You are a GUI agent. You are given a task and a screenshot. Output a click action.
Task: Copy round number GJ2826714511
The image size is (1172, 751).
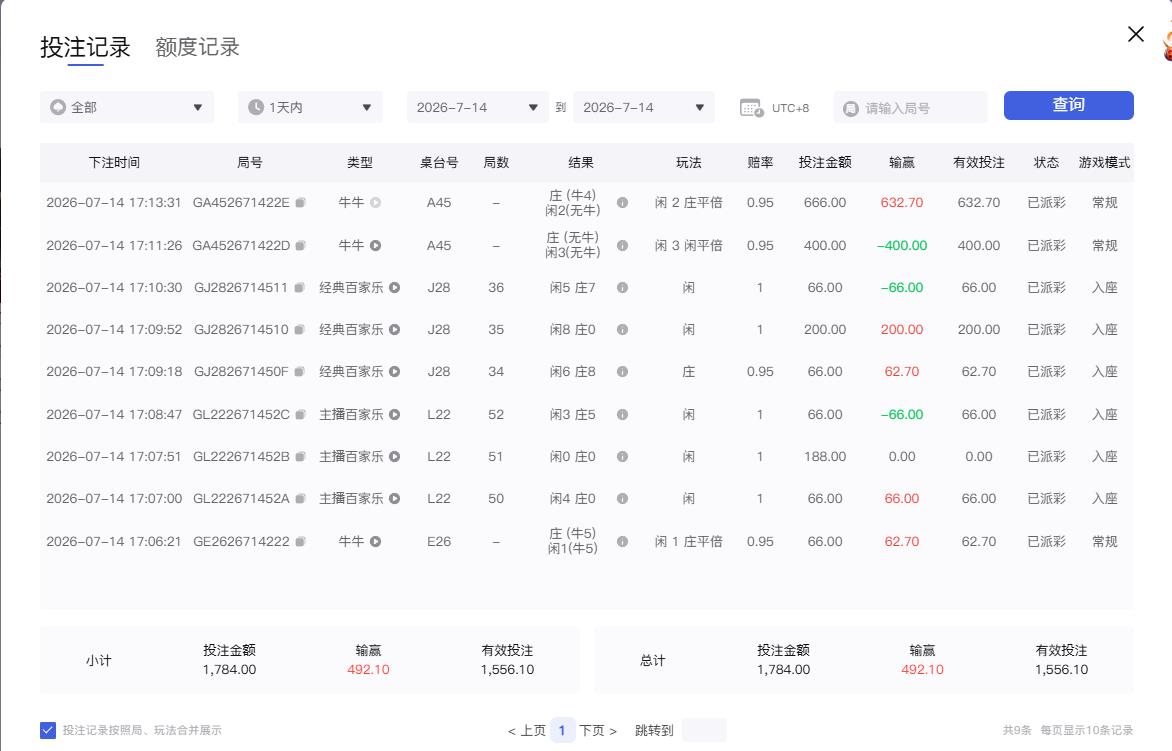tap(299, 288)
